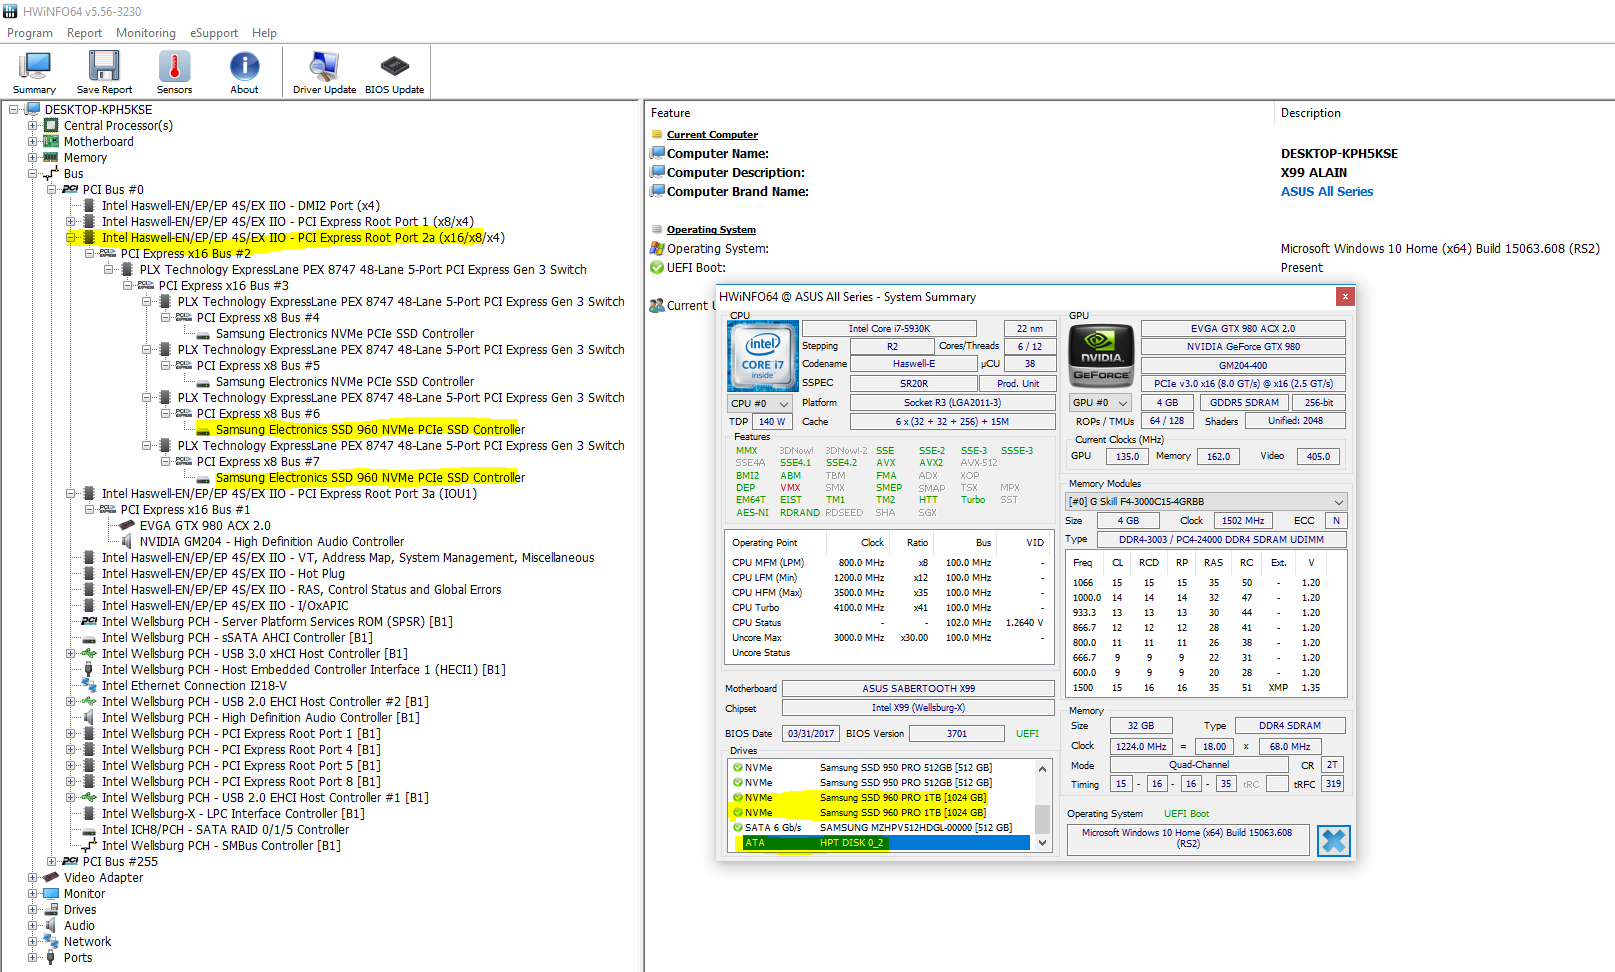
Task: Select Intel Ethernet Connection I218-V
Action: click(194, 686)
